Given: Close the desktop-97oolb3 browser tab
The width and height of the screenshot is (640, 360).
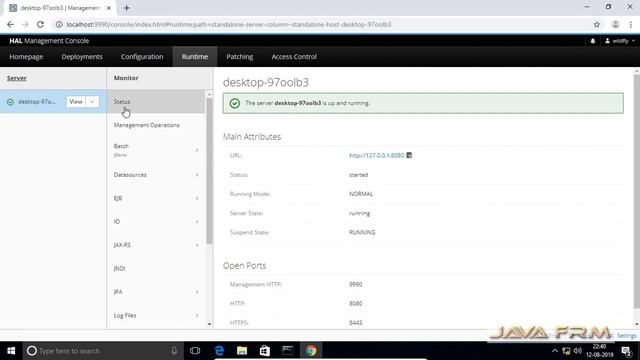Looking at the screenshot, I should click(109, 8).
